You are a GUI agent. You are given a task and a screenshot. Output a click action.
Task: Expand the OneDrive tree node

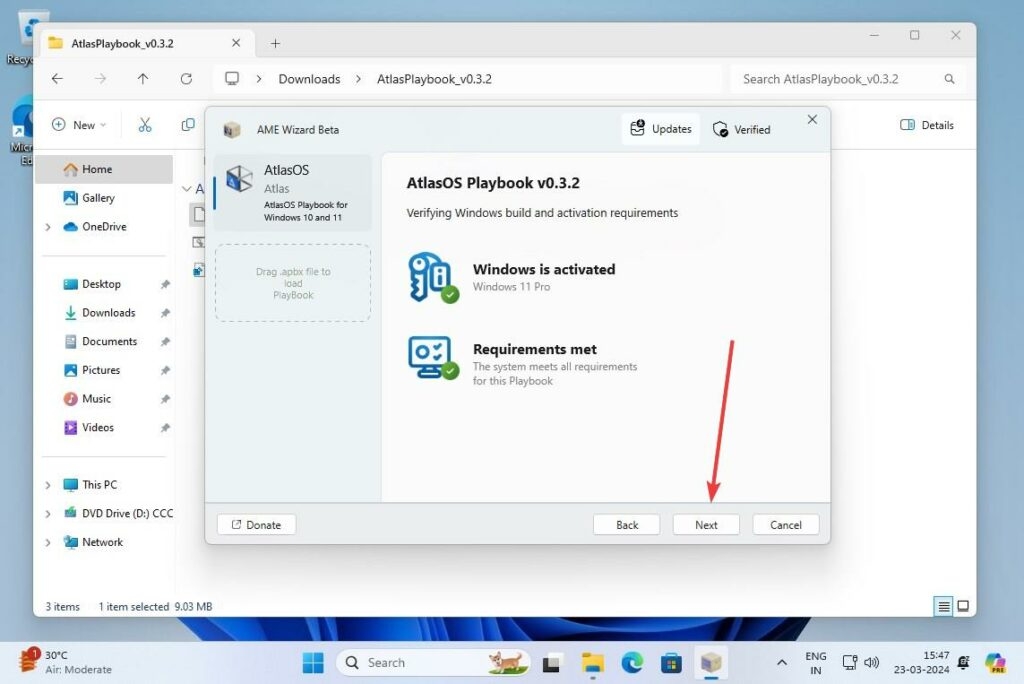tap(47, 227)
